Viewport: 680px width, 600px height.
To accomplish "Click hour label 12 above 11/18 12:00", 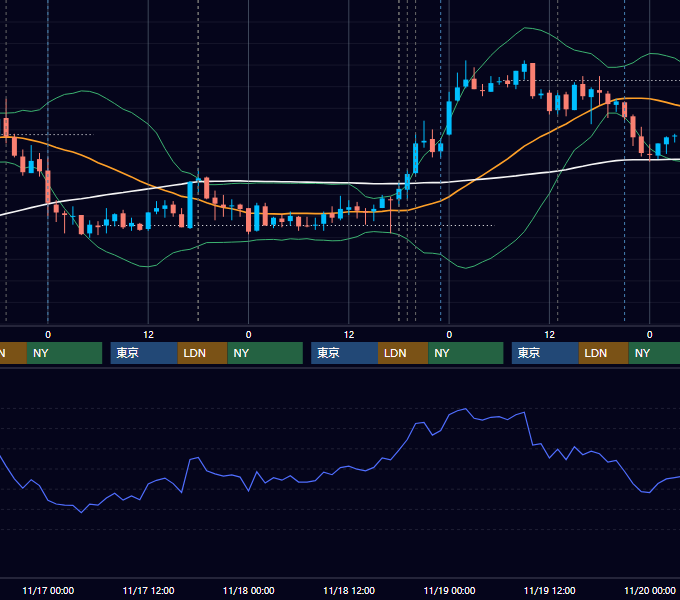I will pos(349,335).
